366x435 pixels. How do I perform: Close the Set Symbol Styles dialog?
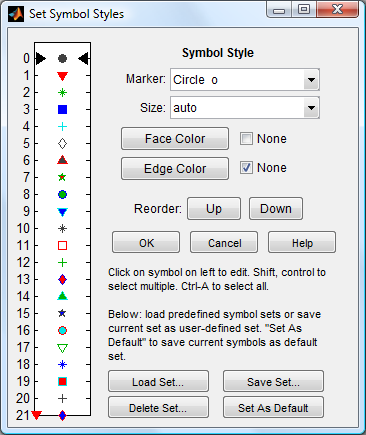pyautogui.click(x=337, y=9)
